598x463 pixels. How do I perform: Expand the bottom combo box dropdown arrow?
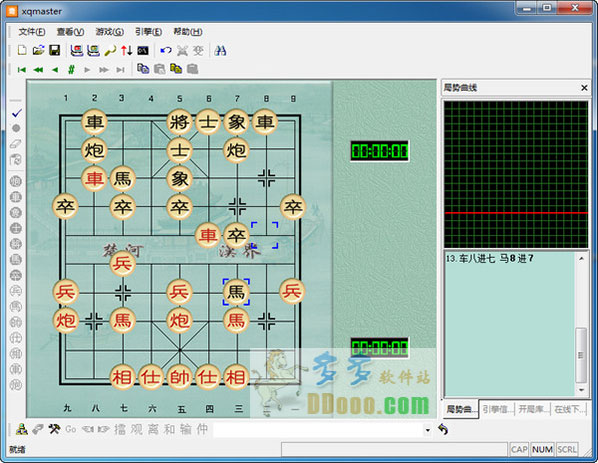[x=428, y=430]
